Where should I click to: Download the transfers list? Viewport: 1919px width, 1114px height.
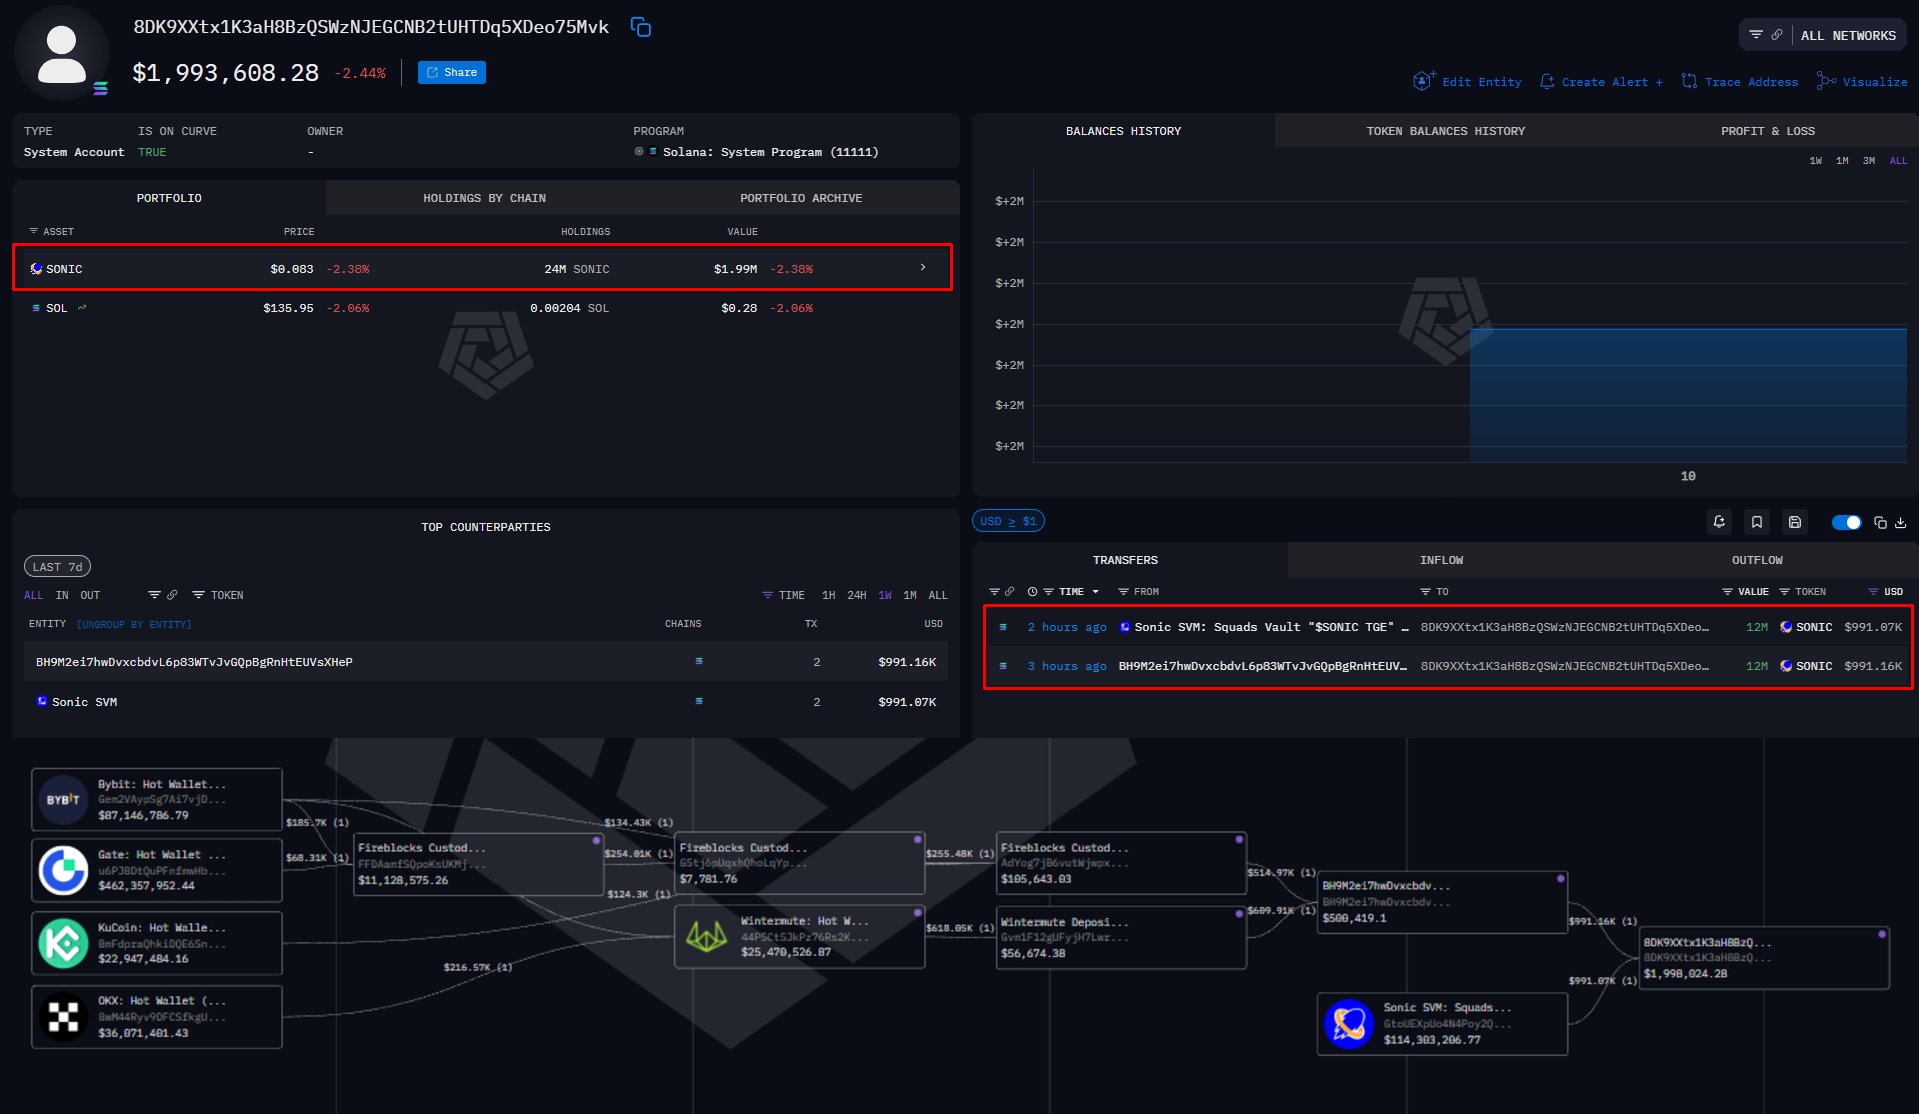[x=1900, y=522]
